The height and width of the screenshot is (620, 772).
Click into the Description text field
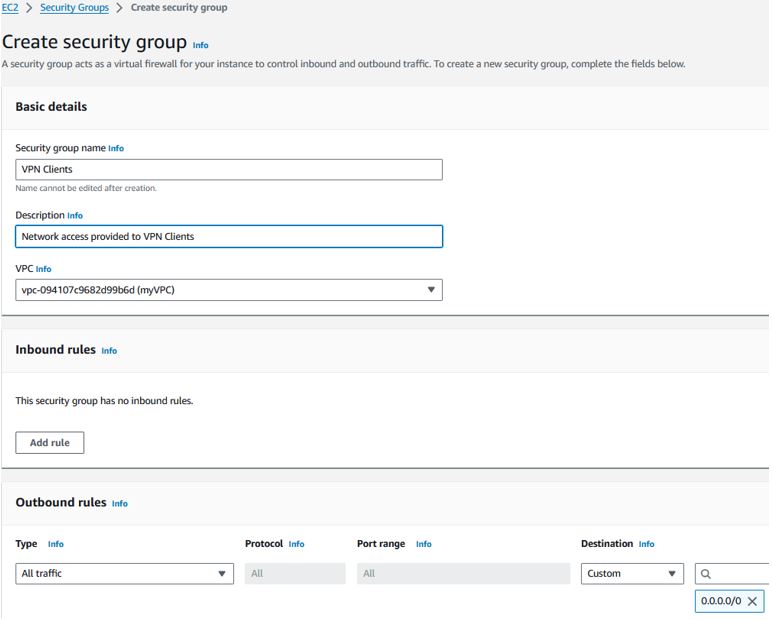click(x=229, y=236)
